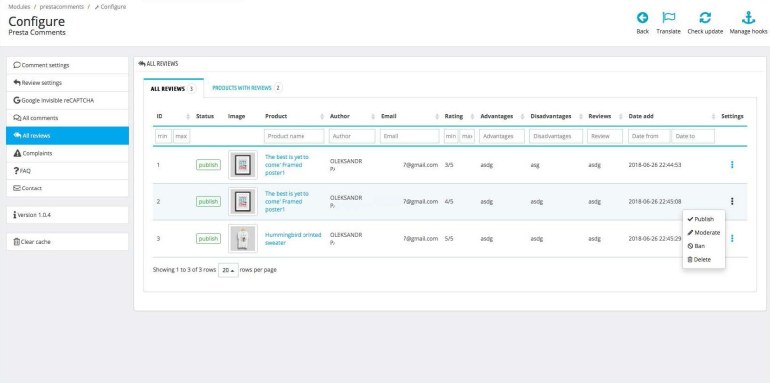This screenshot has width=770, height=383.
Task: Click framed poster thumbnail in row 2
Action: click(x=243, y=201)
